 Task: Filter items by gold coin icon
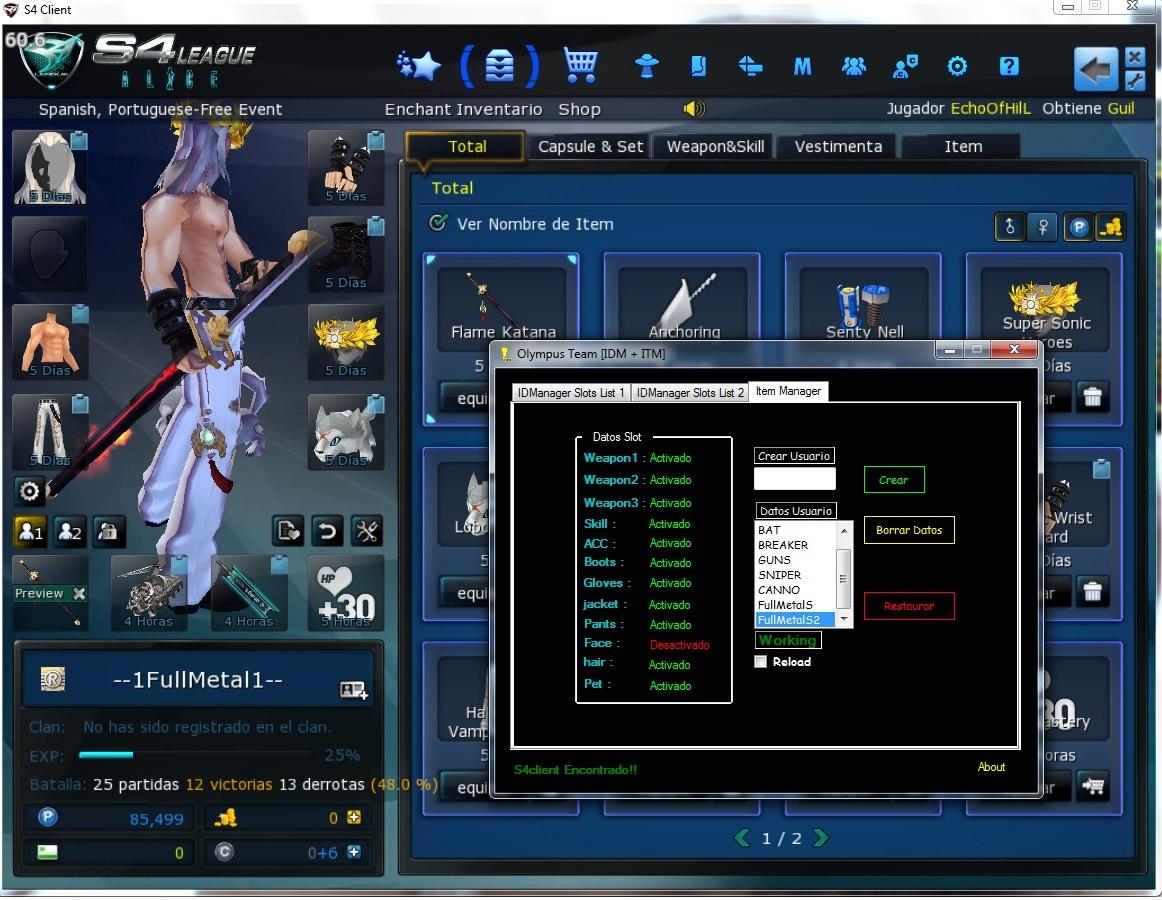[1110, 227]
